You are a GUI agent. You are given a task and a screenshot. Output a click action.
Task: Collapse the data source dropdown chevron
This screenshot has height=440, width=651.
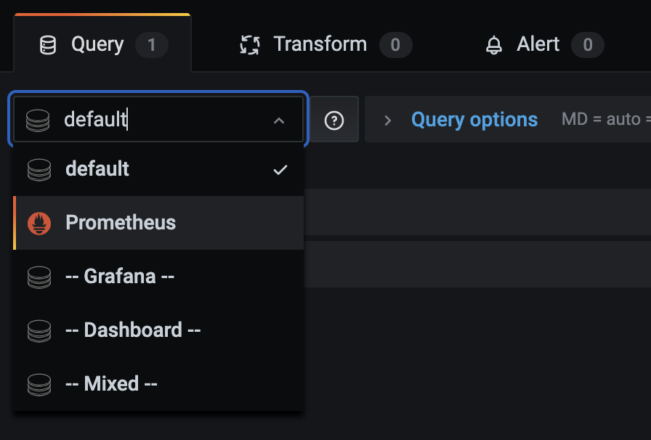point(279,121)
